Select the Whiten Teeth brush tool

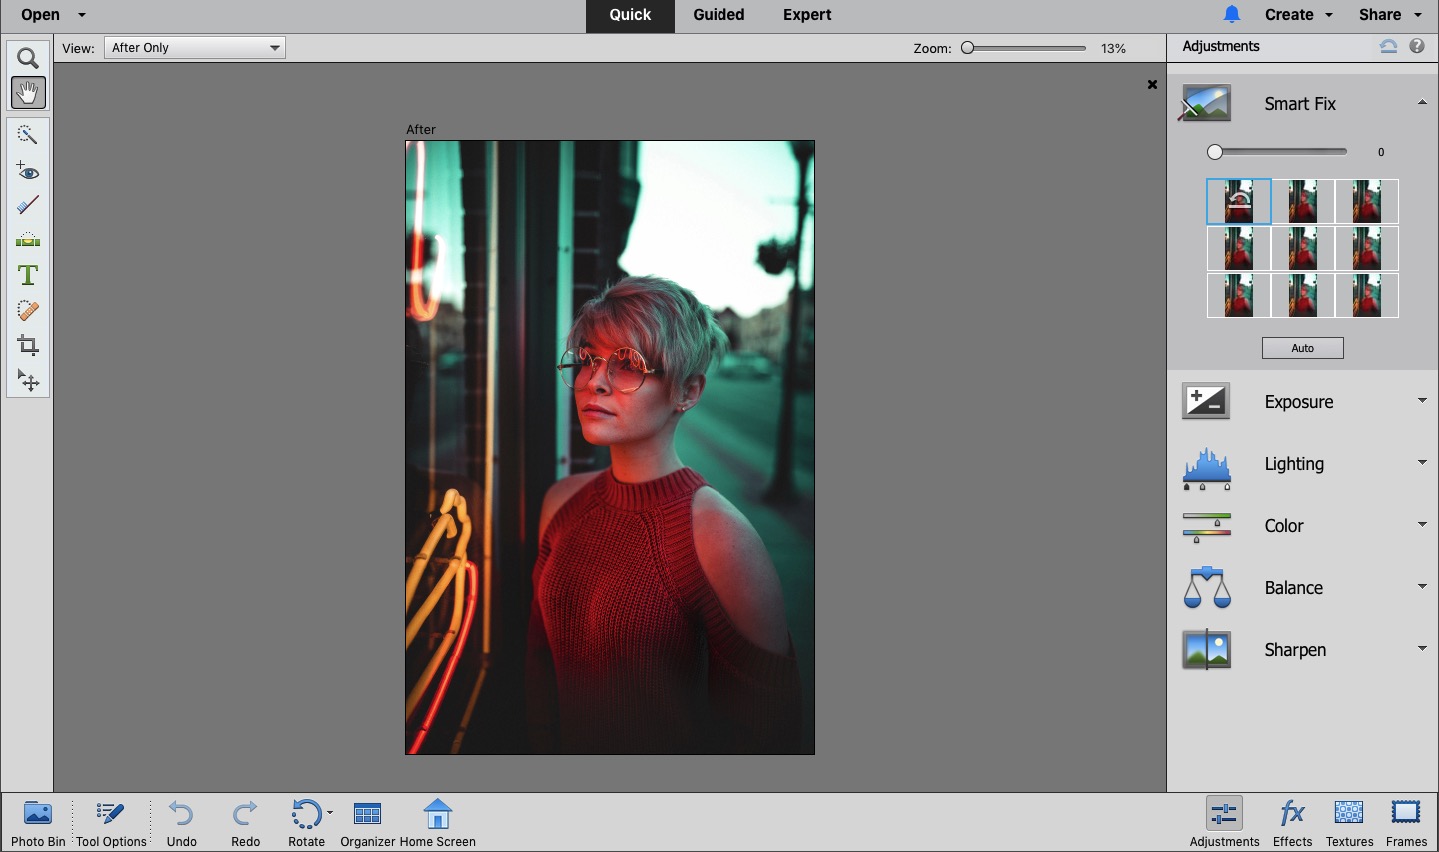28,205
